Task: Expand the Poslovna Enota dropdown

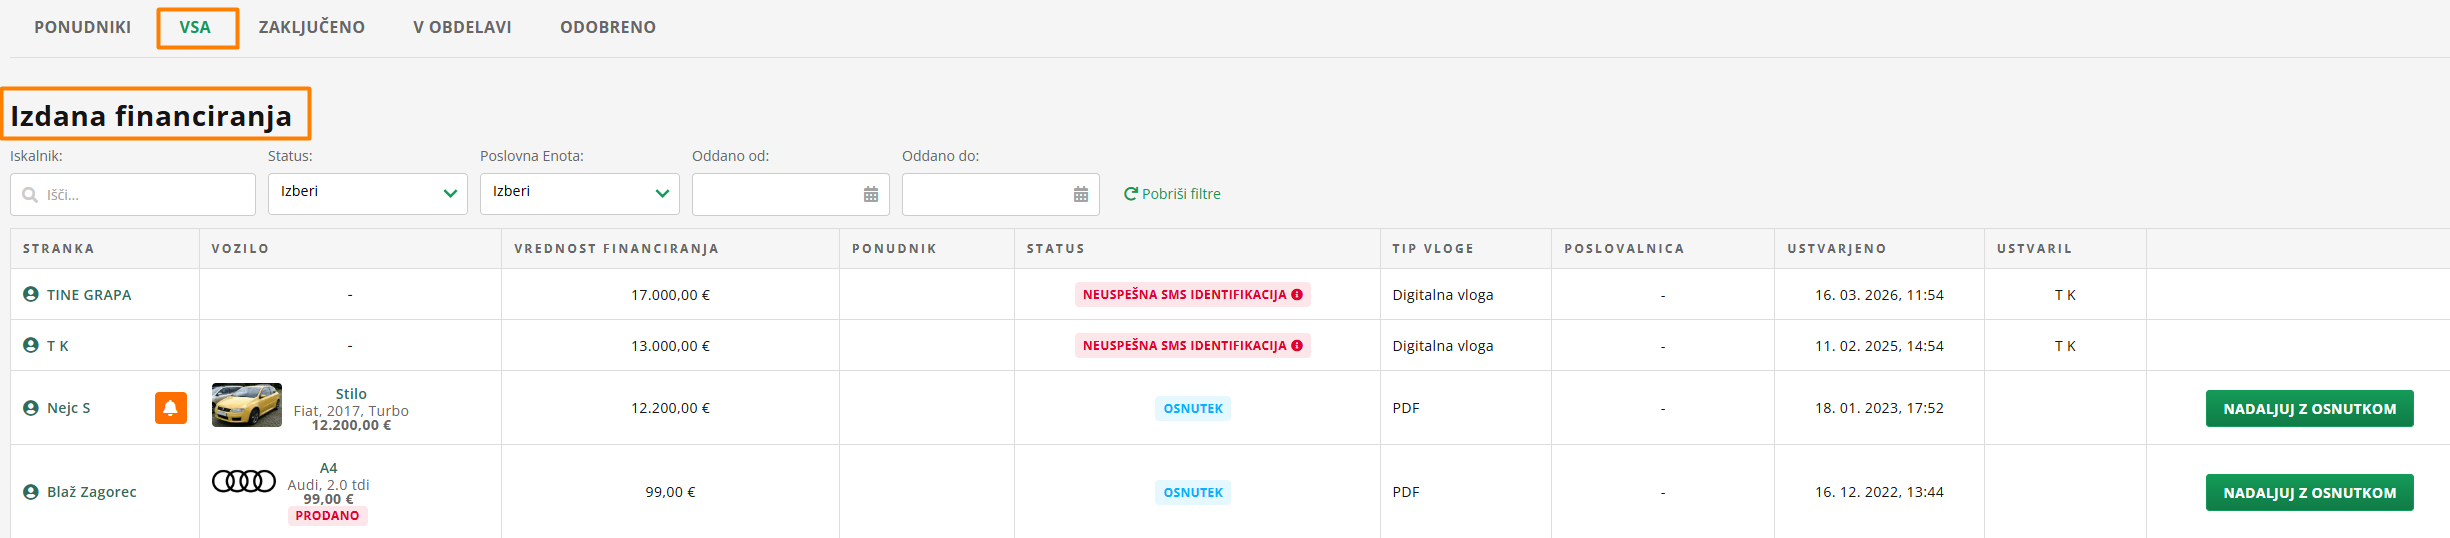Action: point(579,193)
